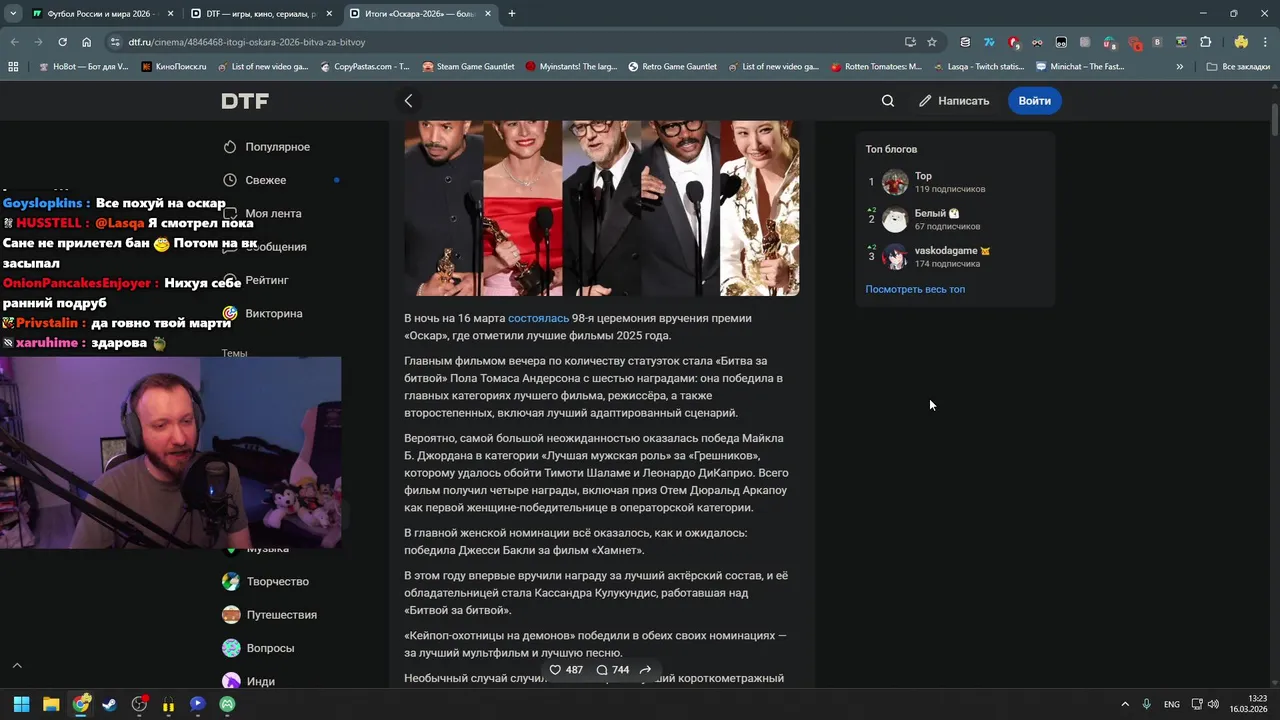
Task: Share the article with arrow icon
Action: click(x=645, y=670)
